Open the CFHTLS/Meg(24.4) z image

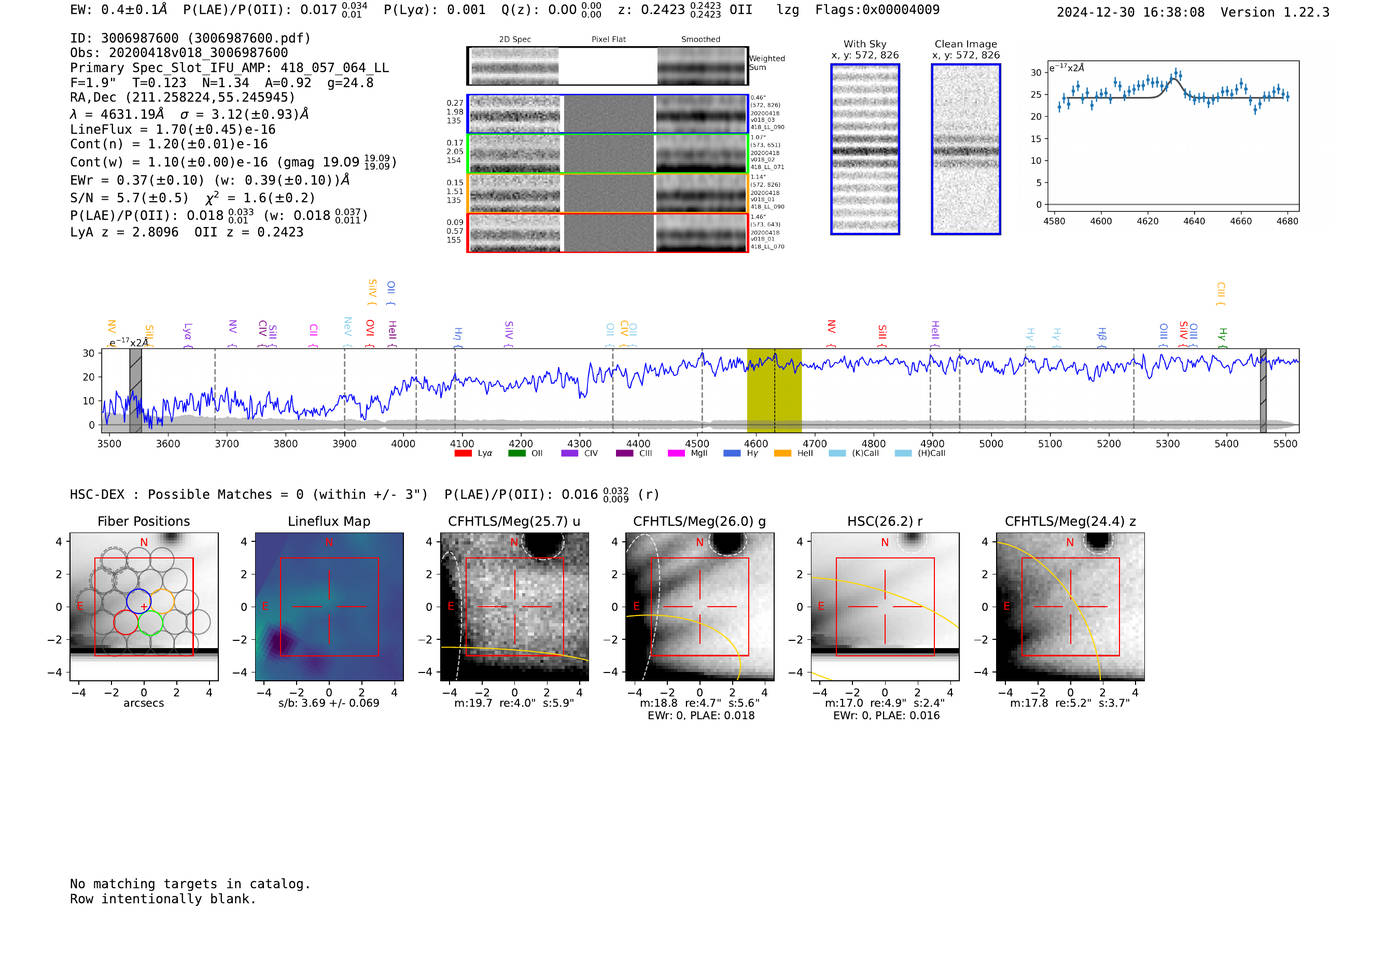click(1070, 607)
